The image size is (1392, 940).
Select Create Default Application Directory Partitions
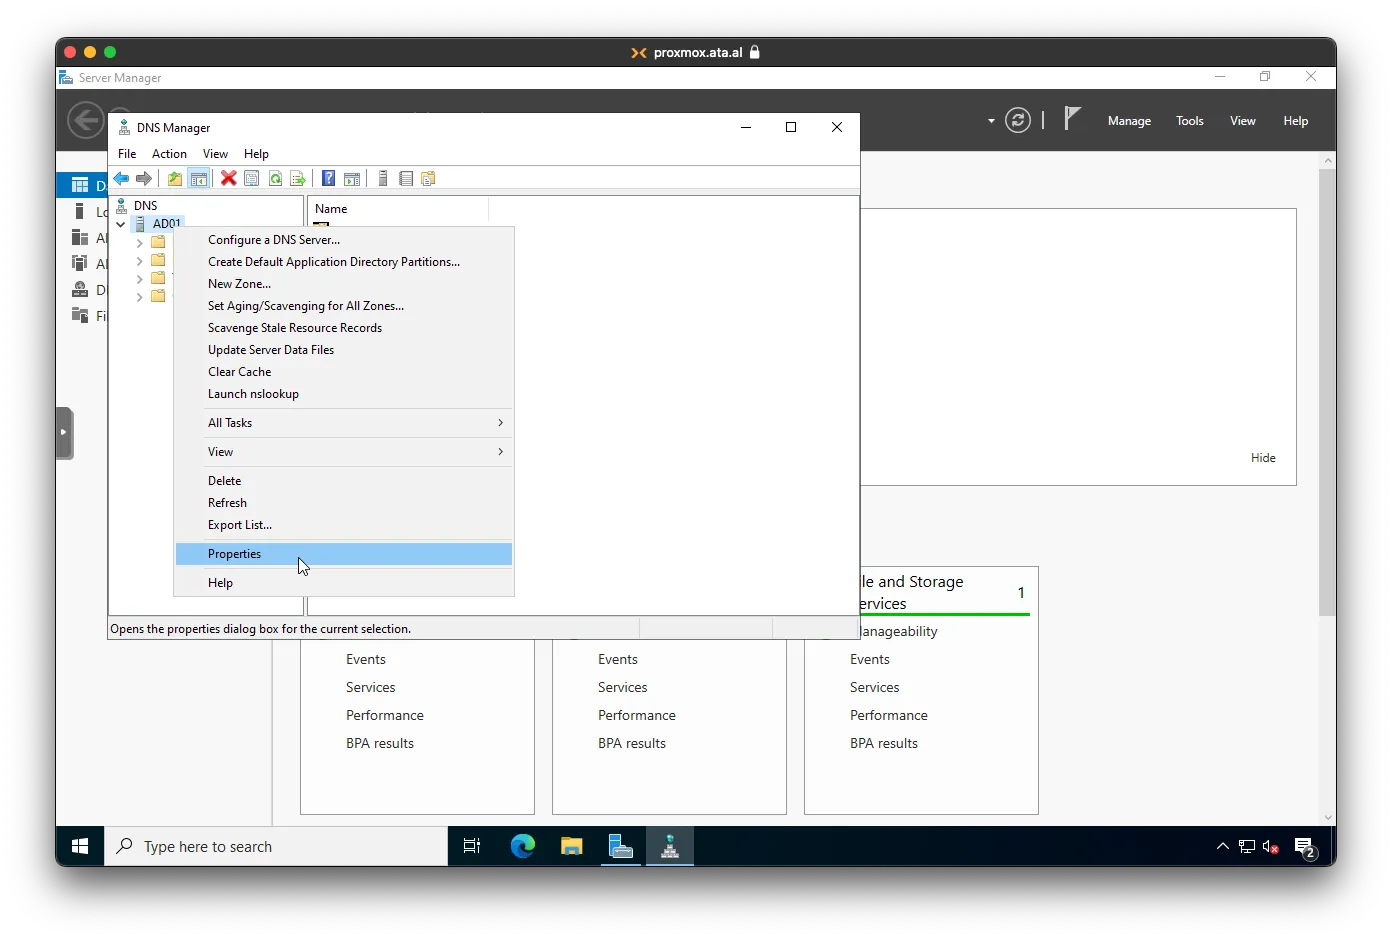pos(344,262)
